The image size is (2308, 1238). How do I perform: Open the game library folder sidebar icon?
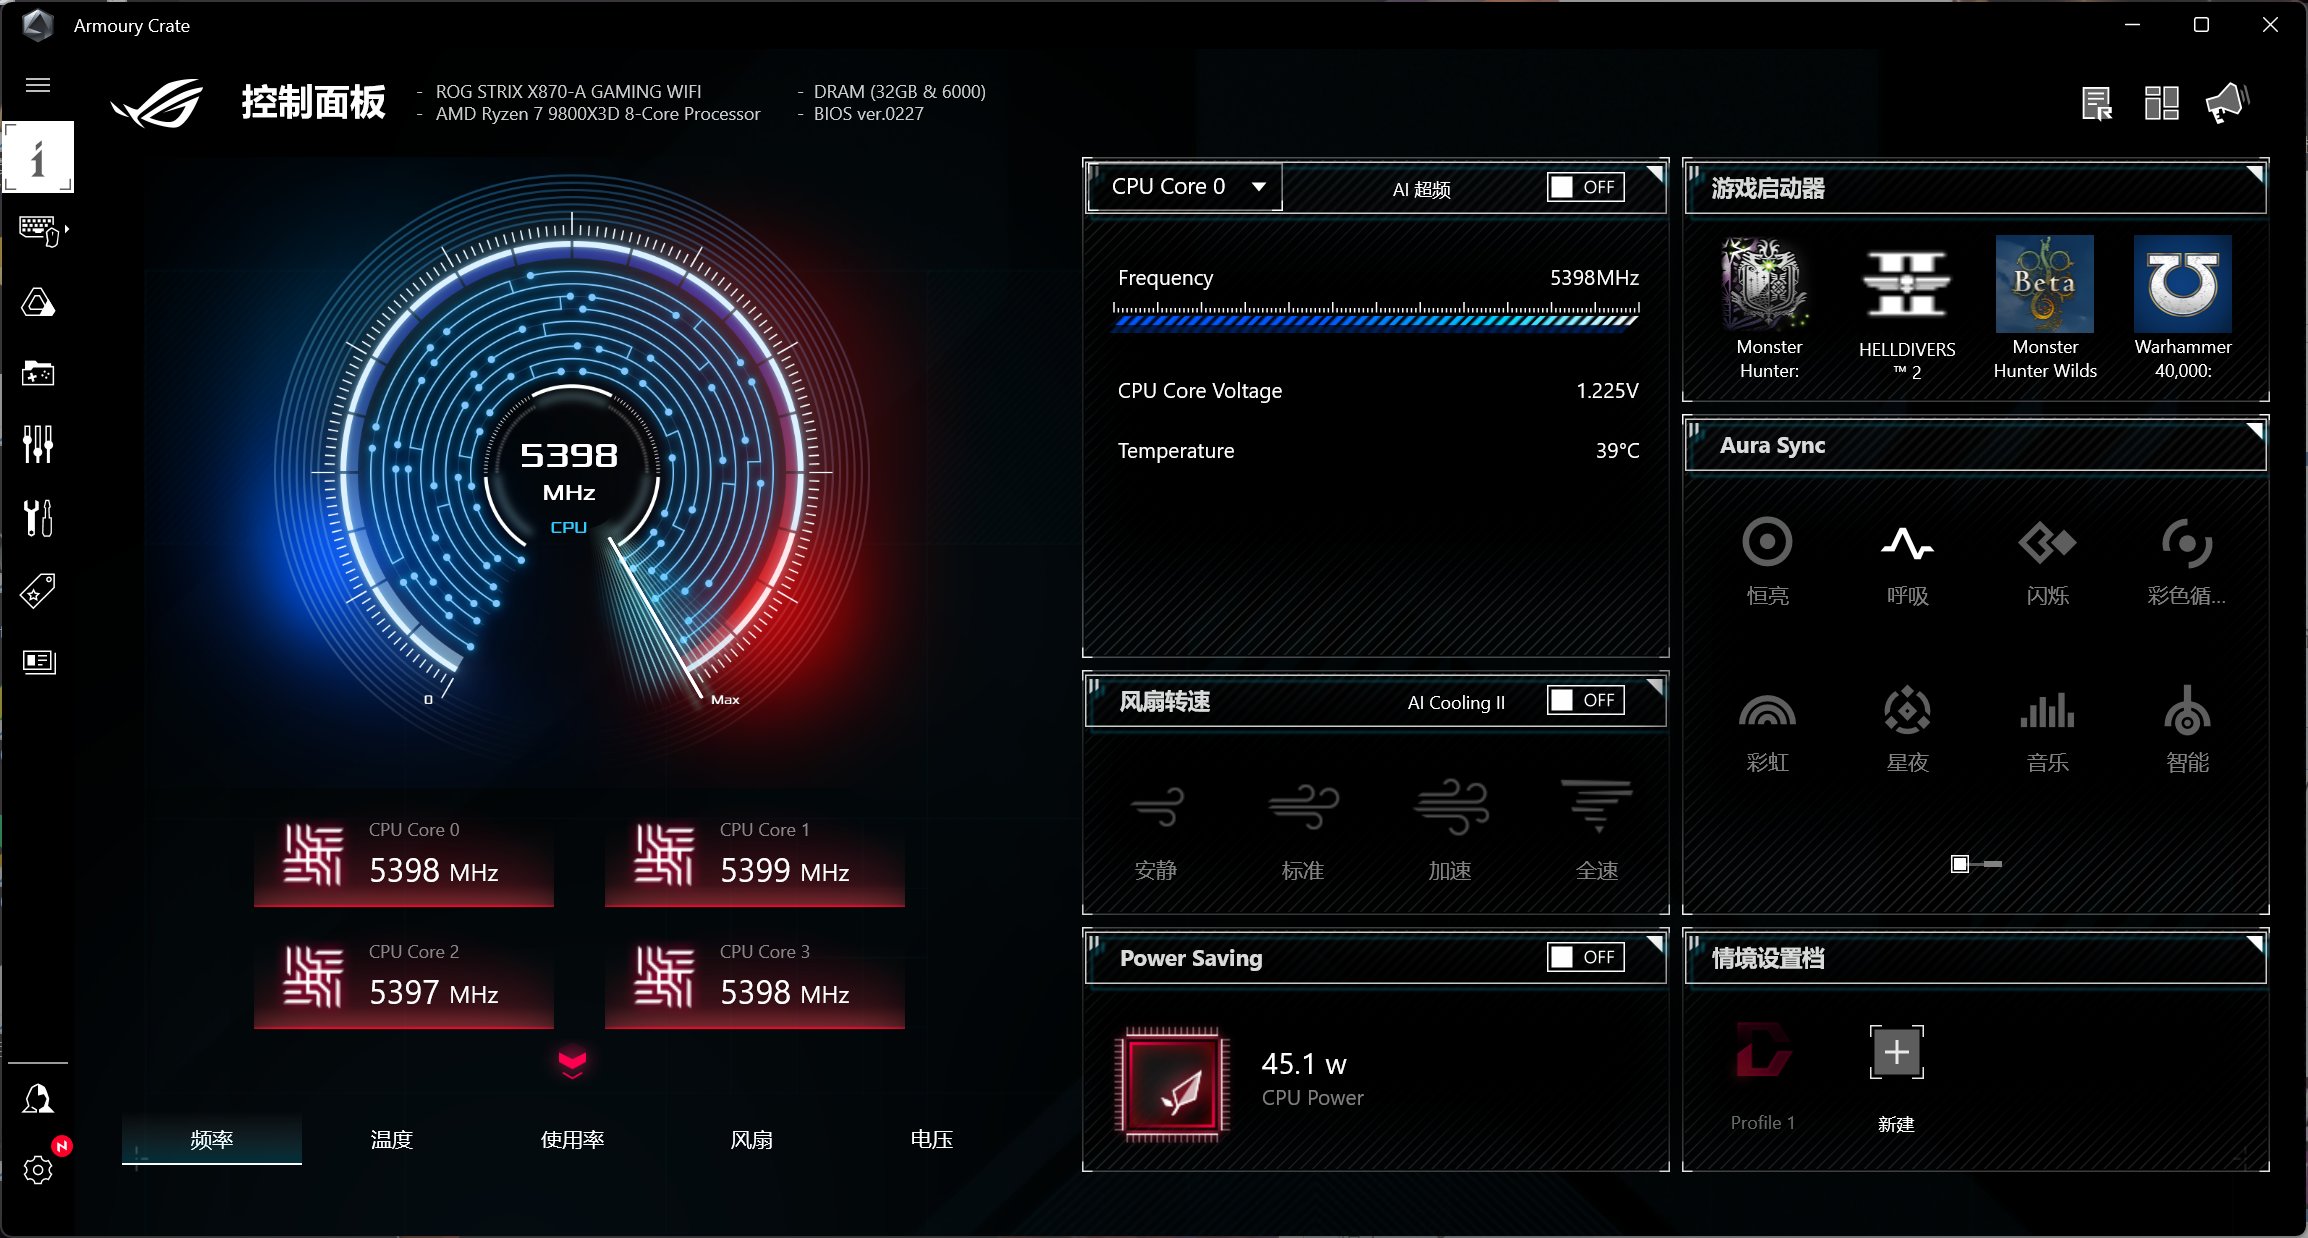click(x=38, y=373)
